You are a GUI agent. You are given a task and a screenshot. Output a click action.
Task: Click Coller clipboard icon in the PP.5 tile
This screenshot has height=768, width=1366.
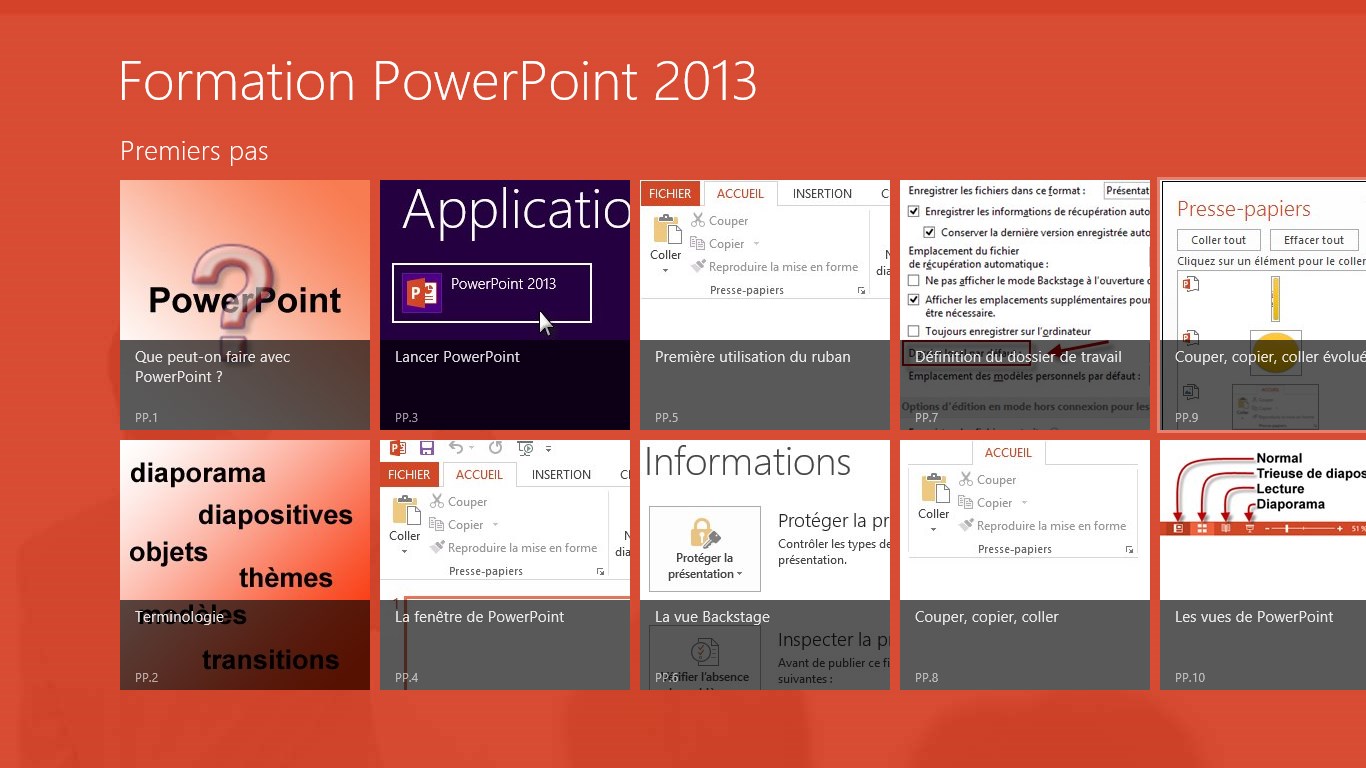pyautogui.click(x=665, y=231)
